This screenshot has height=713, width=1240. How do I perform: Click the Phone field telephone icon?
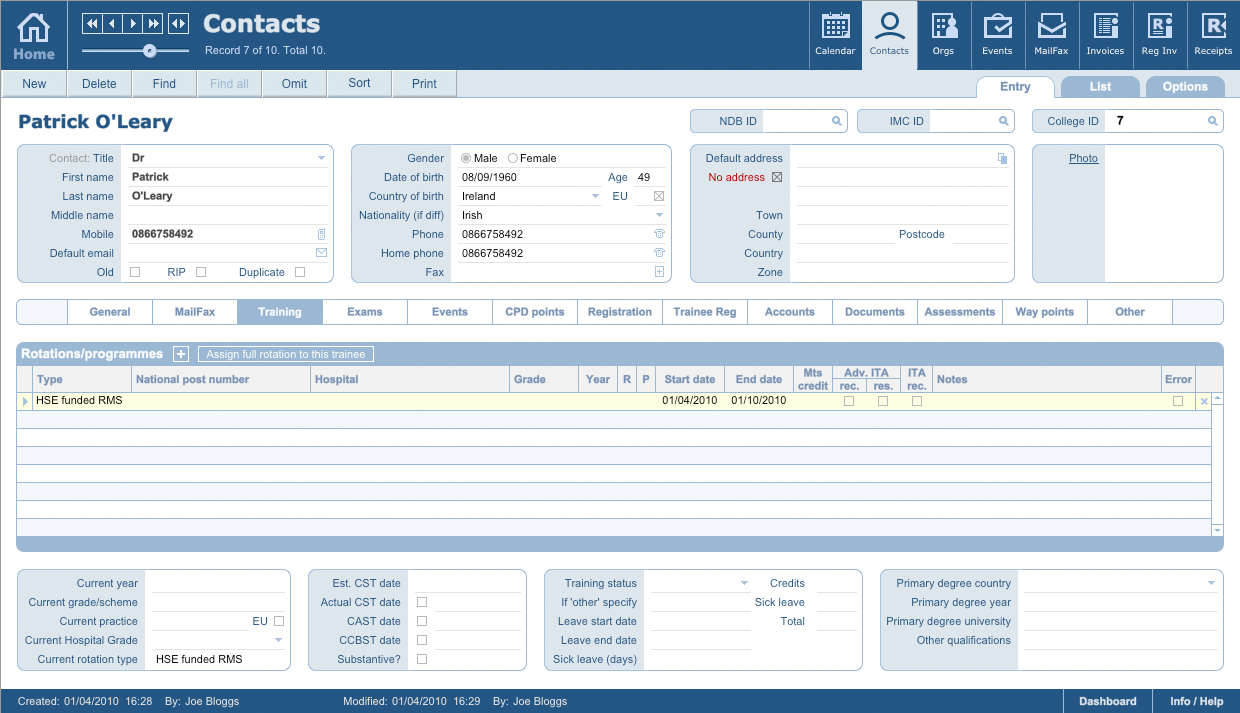[659, 234]
